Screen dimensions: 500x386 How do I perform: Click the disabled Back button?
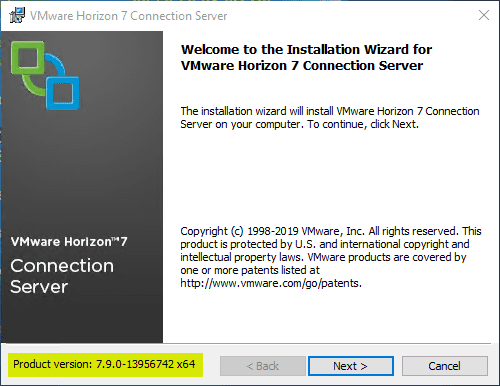[263, 366]
